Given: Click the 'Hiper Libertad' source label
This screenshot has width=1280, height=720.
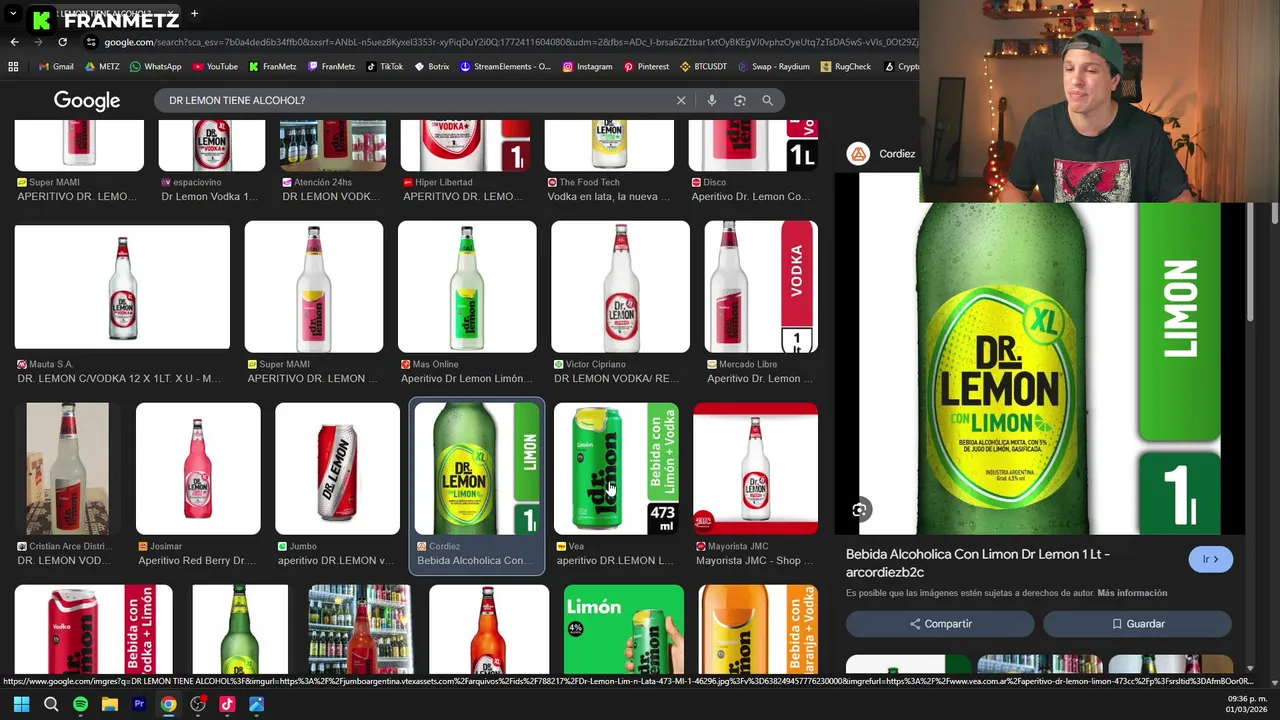Looking at the screenshot, I should click(x=444, y=182).
